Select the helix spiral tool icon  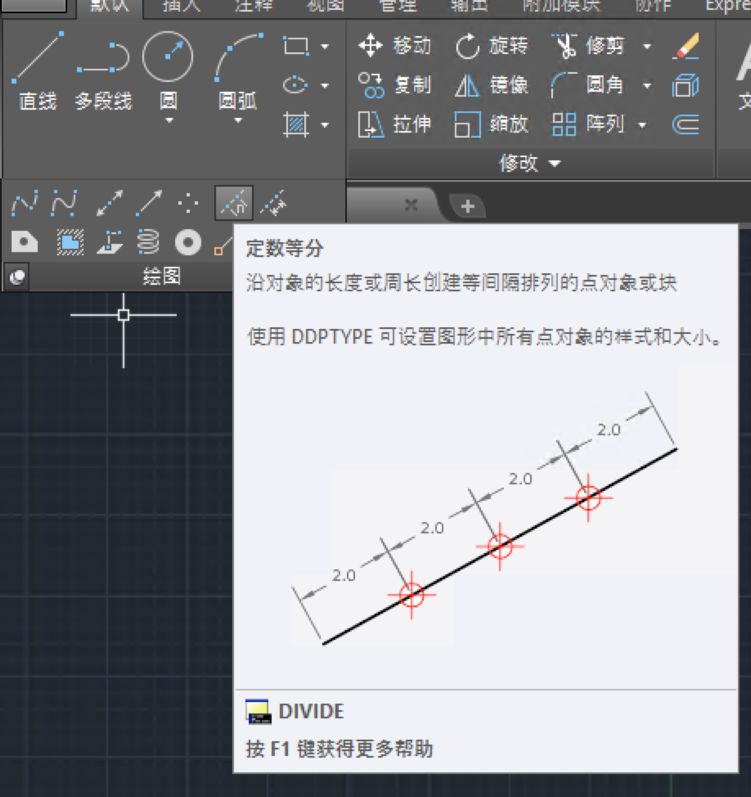click(148, 241)
